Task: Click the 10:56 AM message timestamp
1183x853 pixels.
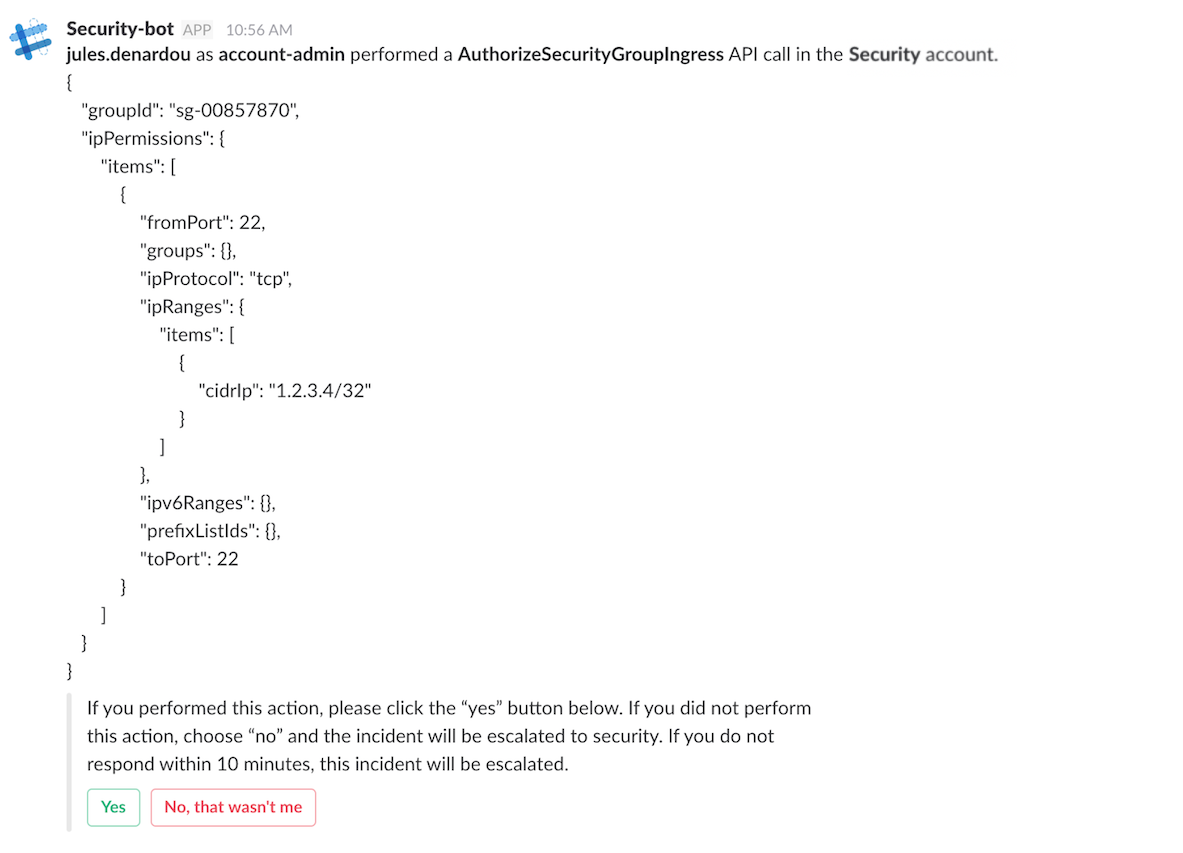Action: [x=258, y=29]
